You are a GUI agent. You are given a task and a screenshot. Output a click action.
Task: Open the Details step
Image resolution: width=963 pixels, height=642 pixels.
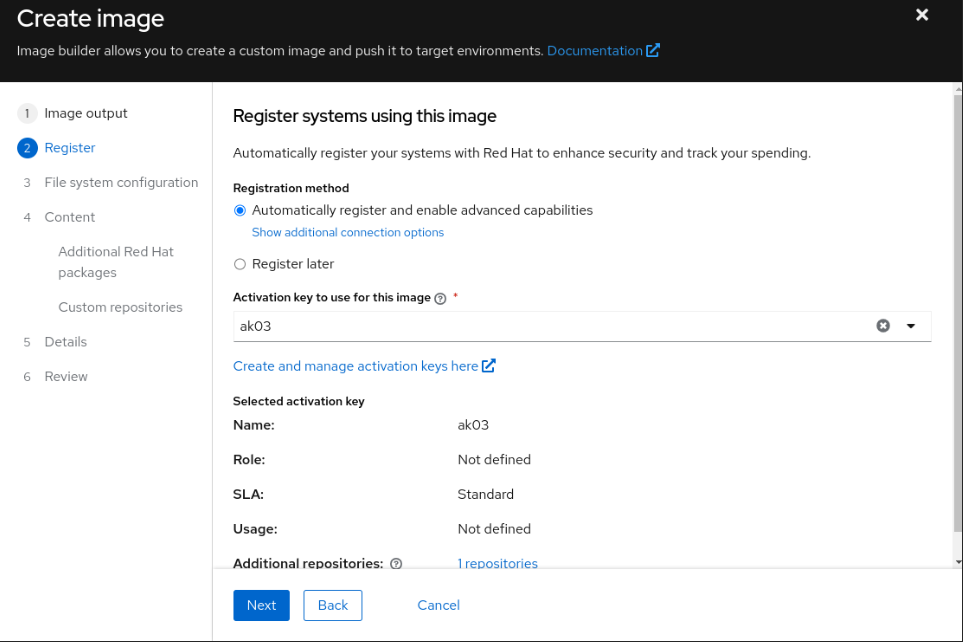click(x=66, y=342)
